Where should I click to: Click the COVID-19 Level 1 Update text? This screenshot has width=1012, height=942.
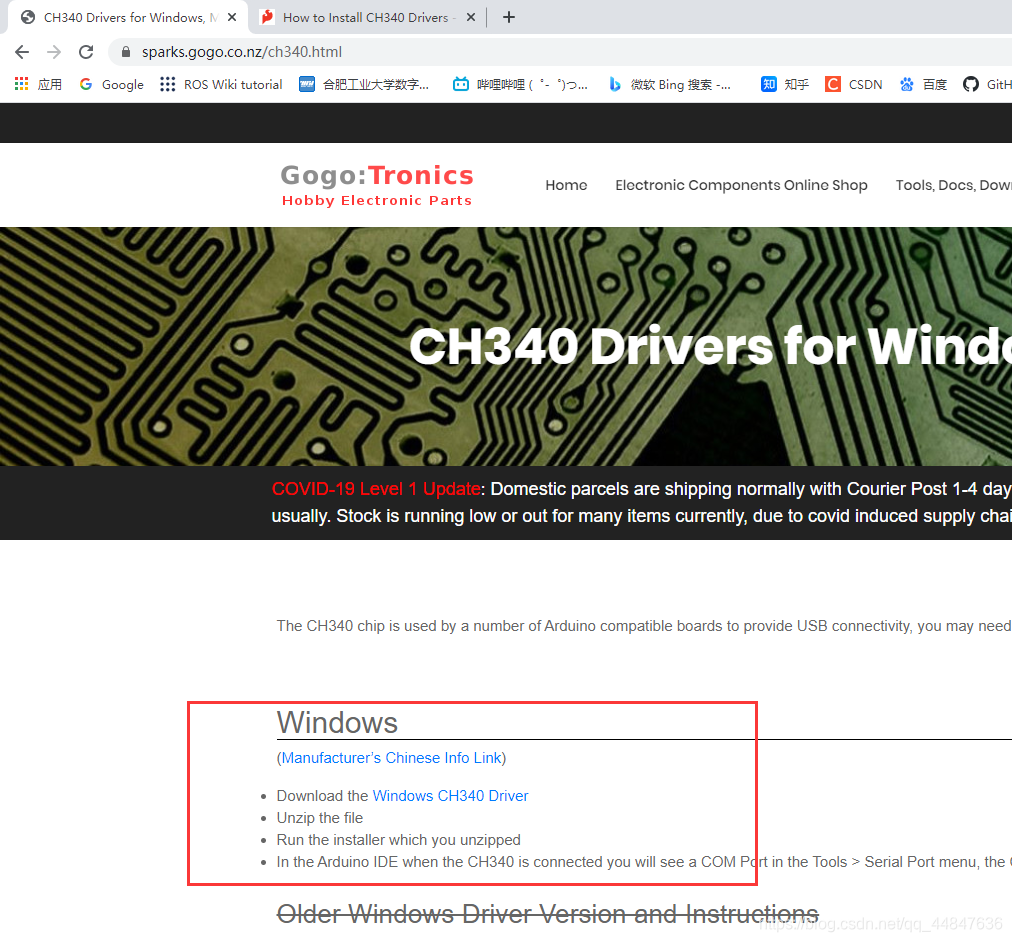point(376,488)
